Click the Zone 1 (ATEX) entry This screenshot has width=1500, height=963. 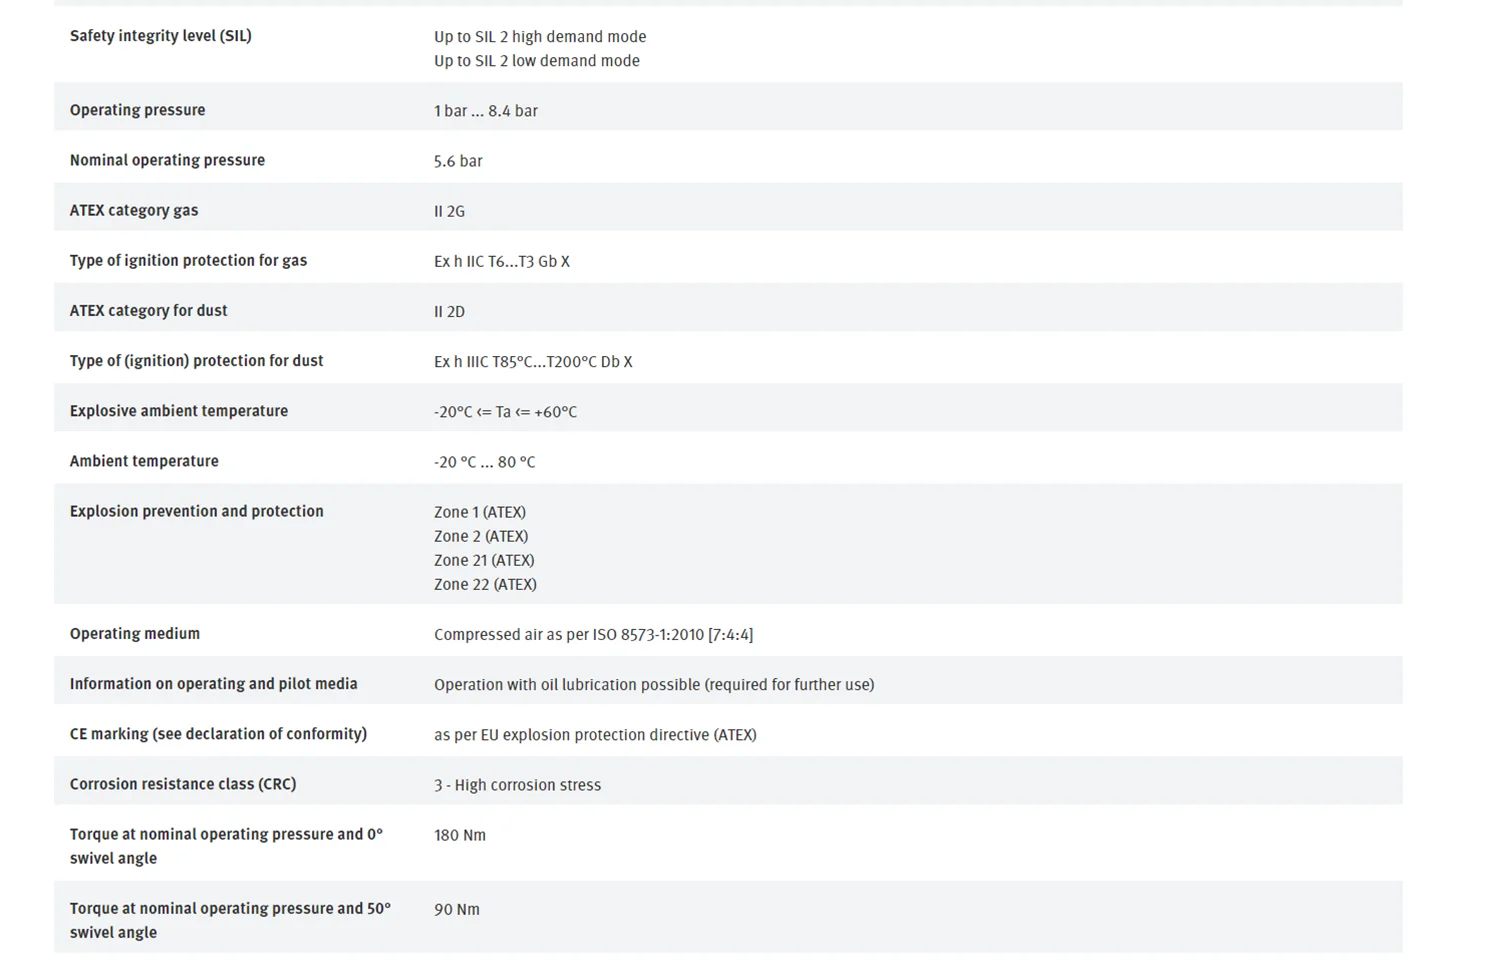(480, 512)
